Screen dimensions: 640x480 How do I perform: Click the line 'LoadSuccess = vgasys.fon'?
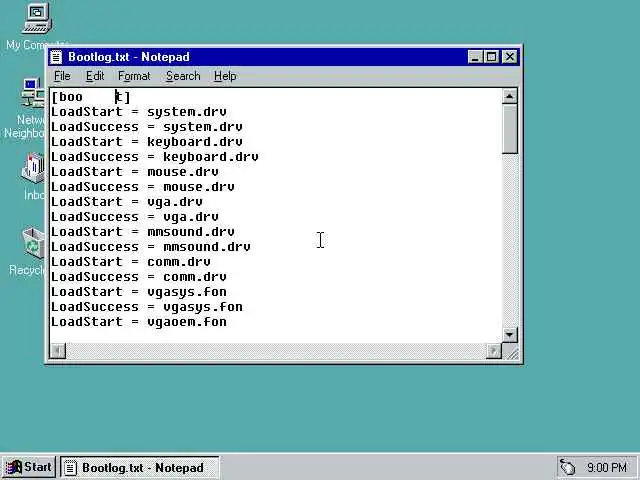[x=147, y=307]
